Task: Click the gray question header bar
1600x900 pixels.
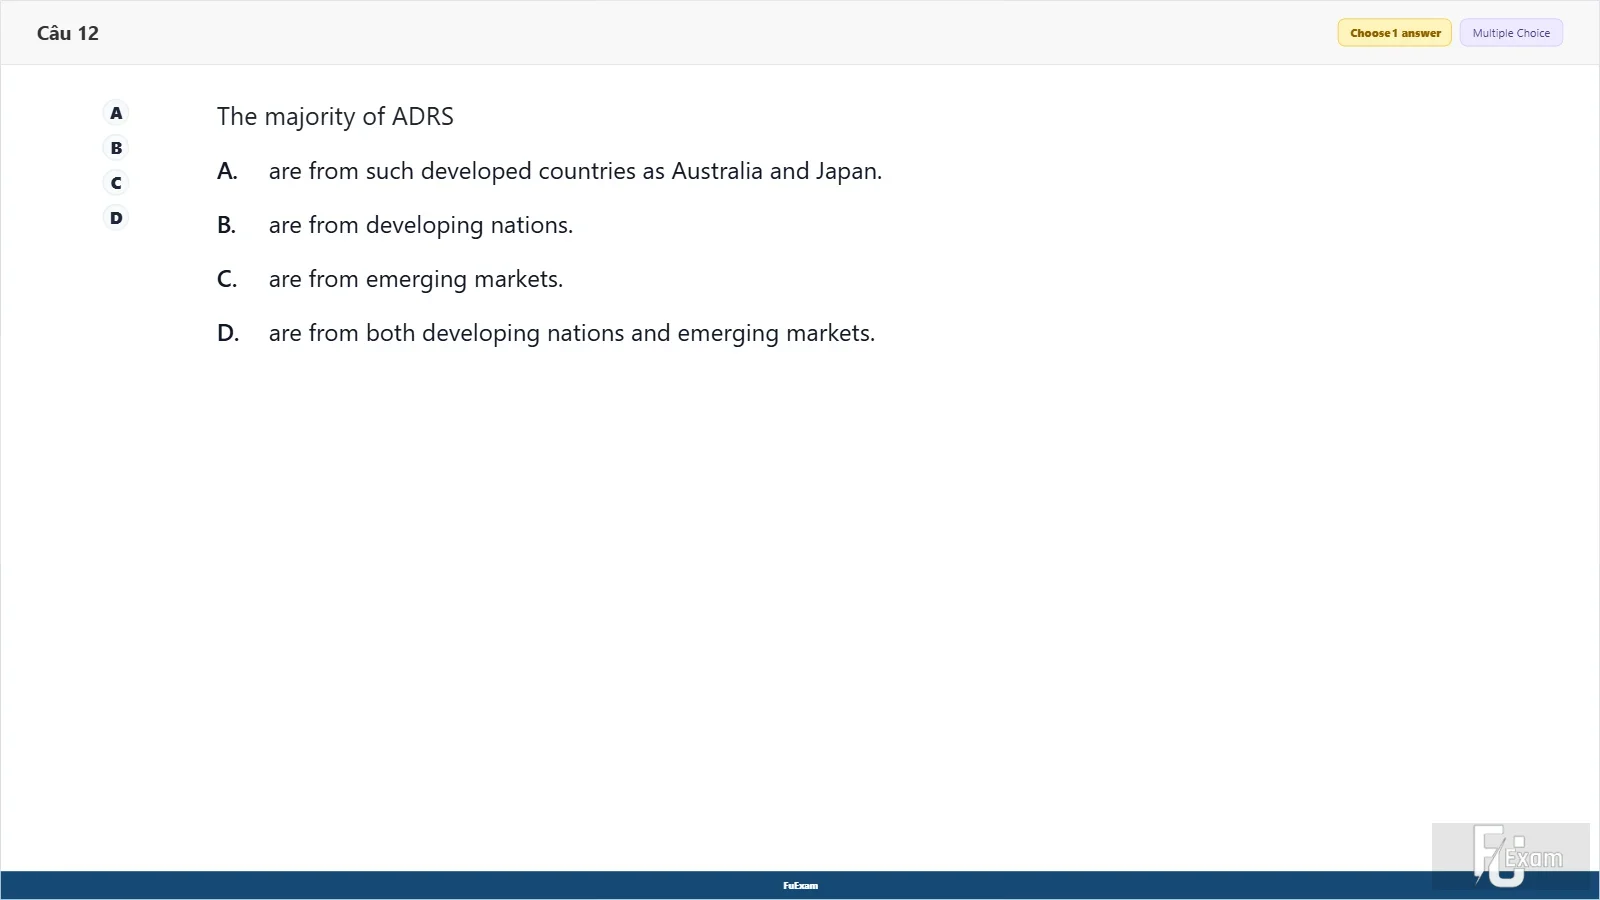Action: click(800, 33)
